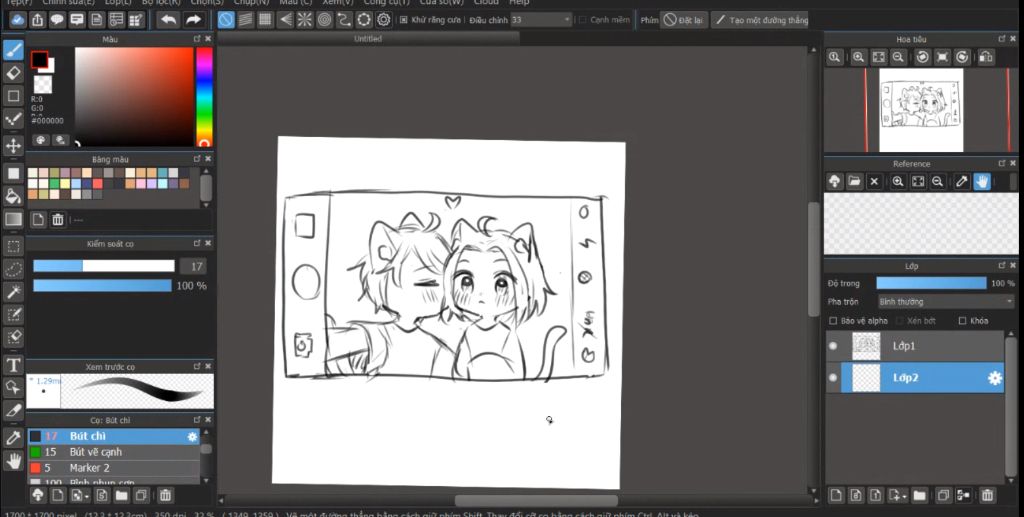Select the Gradient tool
The height and width of the screenshot is (517, 1024).
pyautogui.click(x=13, y=219)
